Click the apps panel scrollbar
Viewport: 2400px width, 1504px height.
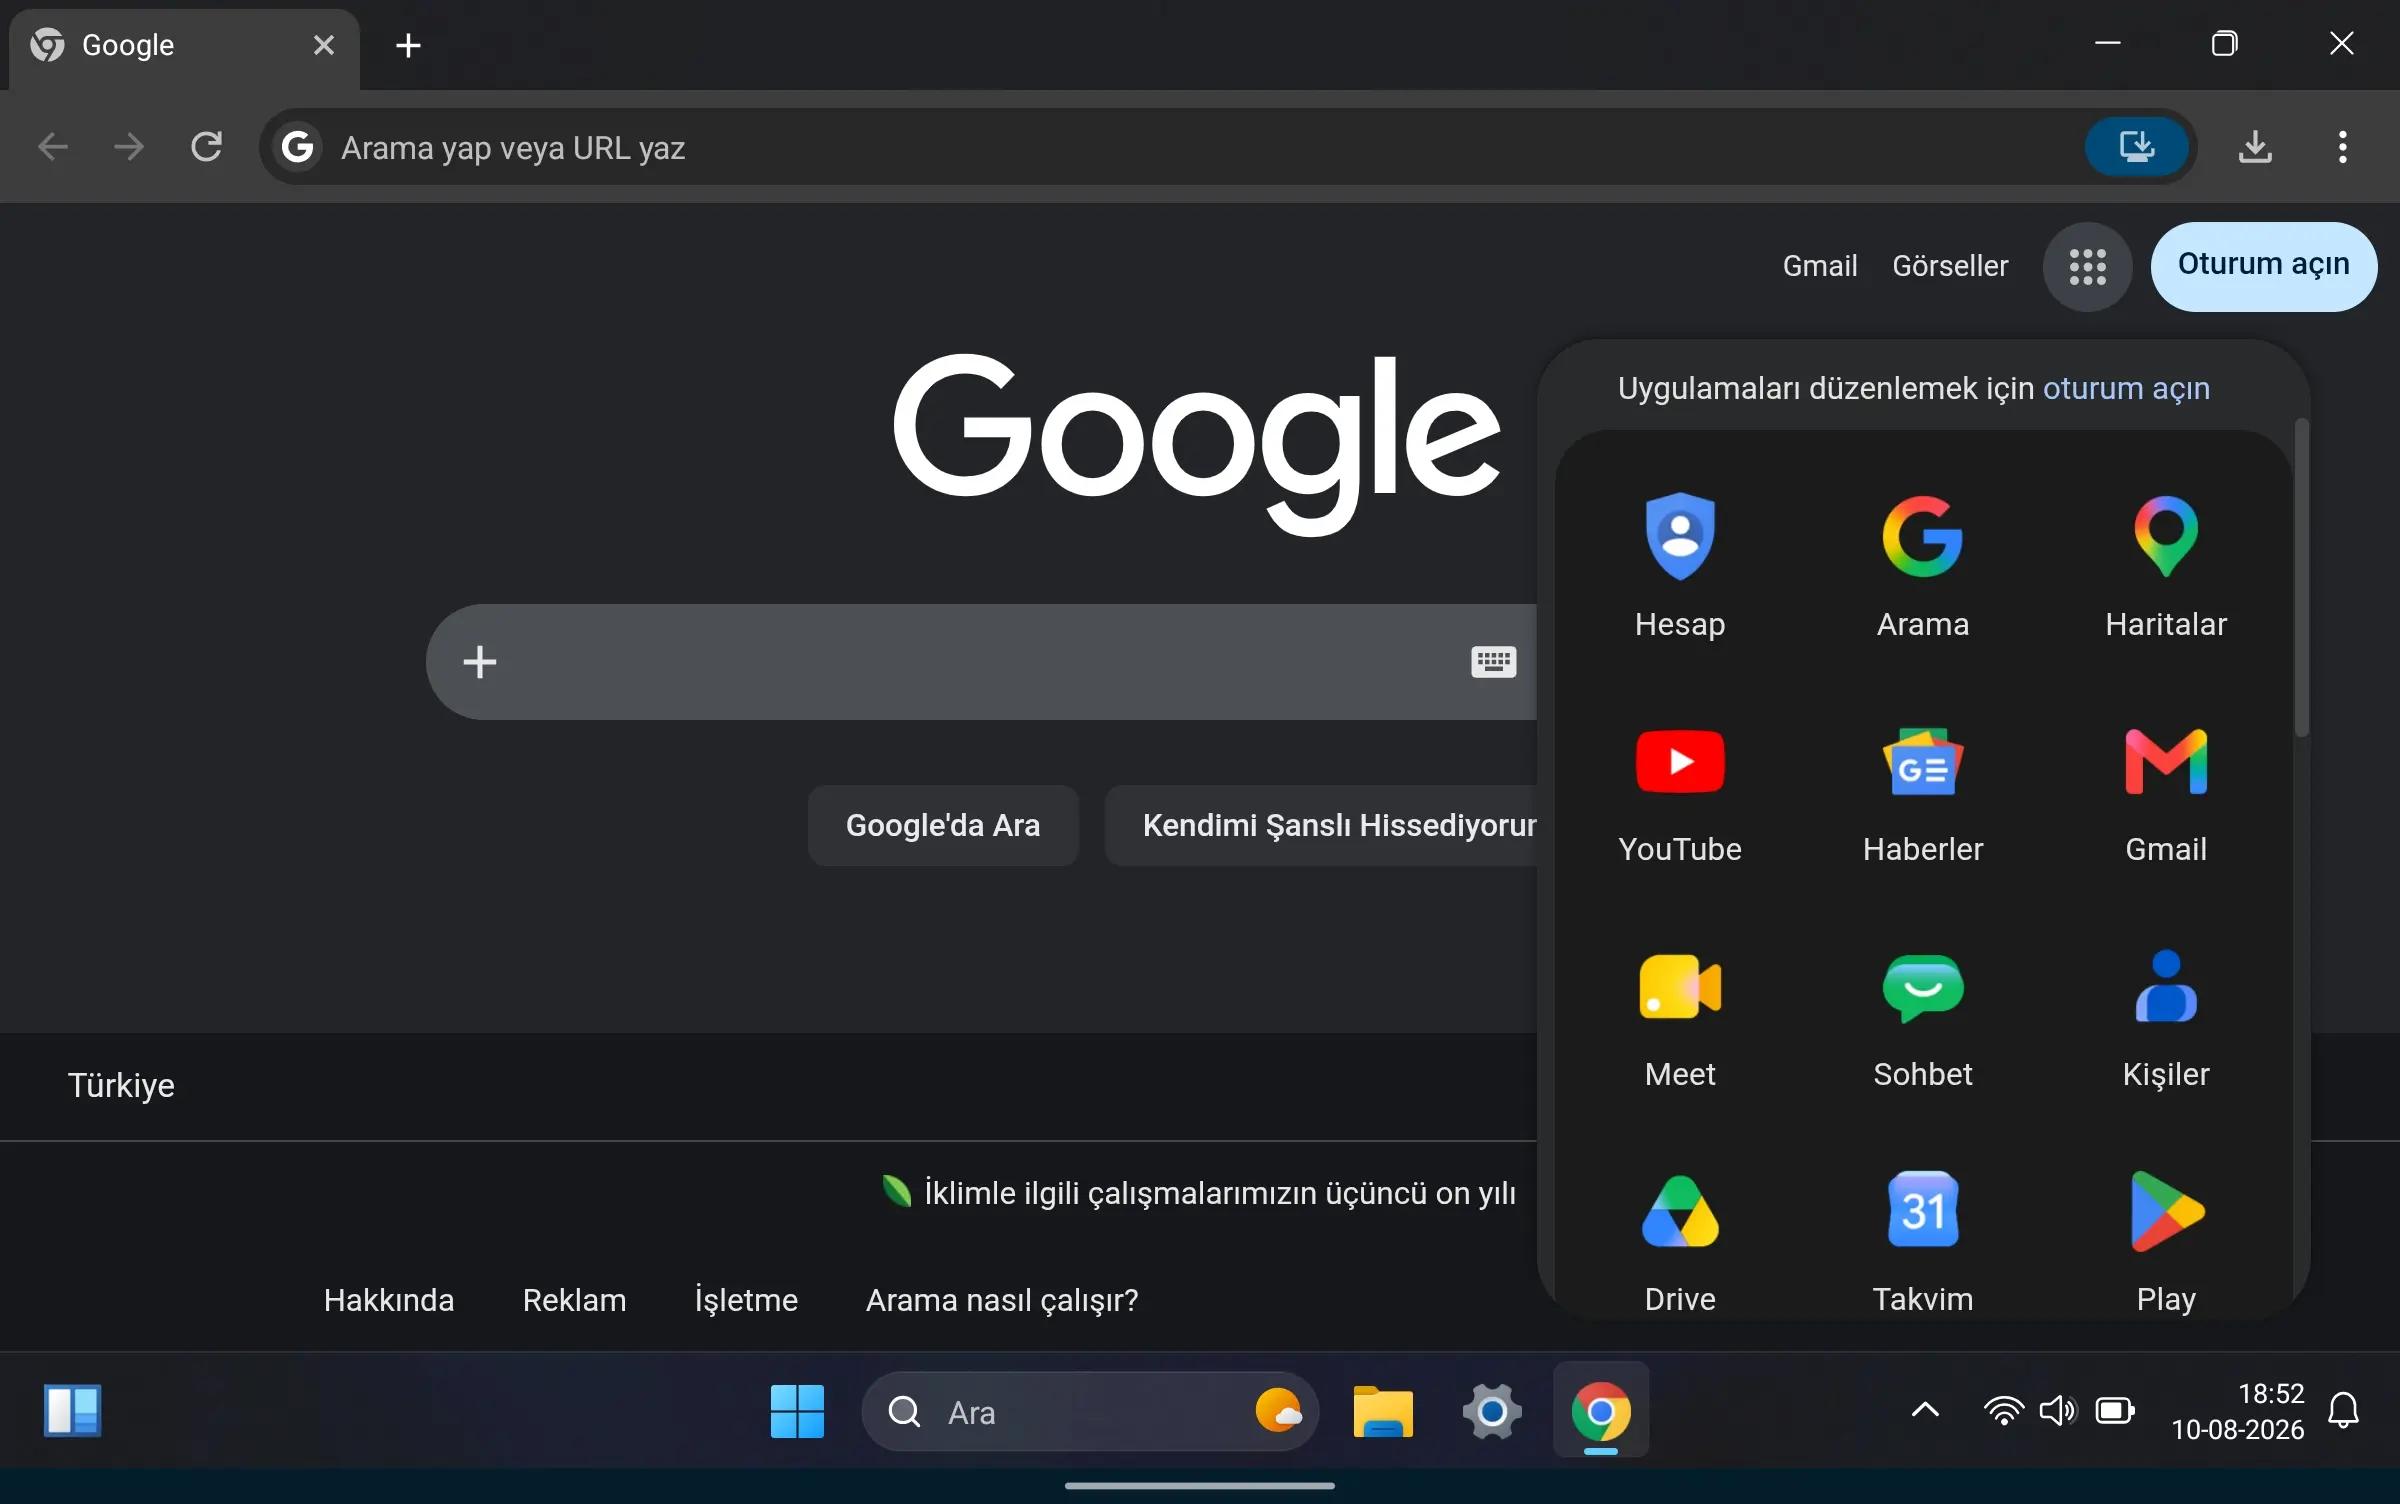click(x=2302, y=577)
